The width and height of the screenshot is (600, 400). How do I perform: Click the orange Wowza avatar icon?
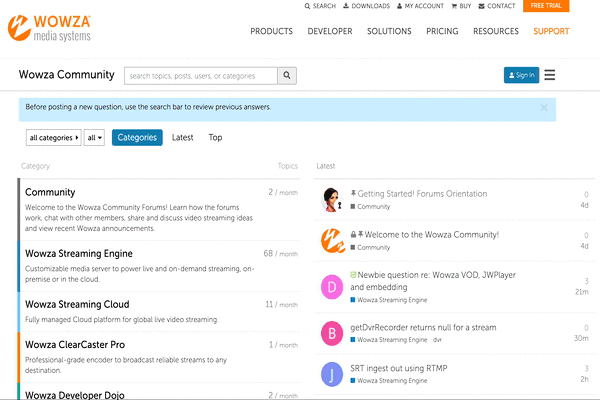[x=332, y=240]
